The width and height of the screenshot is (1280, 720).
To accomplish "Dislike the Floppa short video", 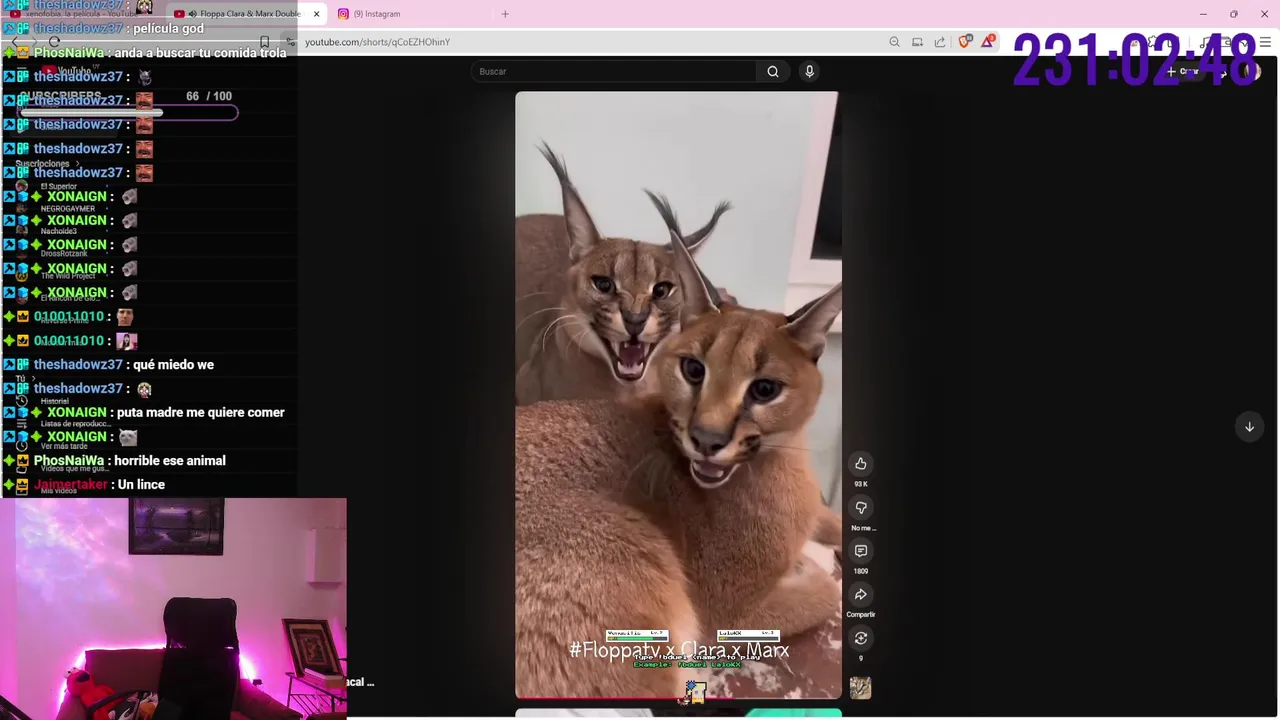I will click(860, 508).
